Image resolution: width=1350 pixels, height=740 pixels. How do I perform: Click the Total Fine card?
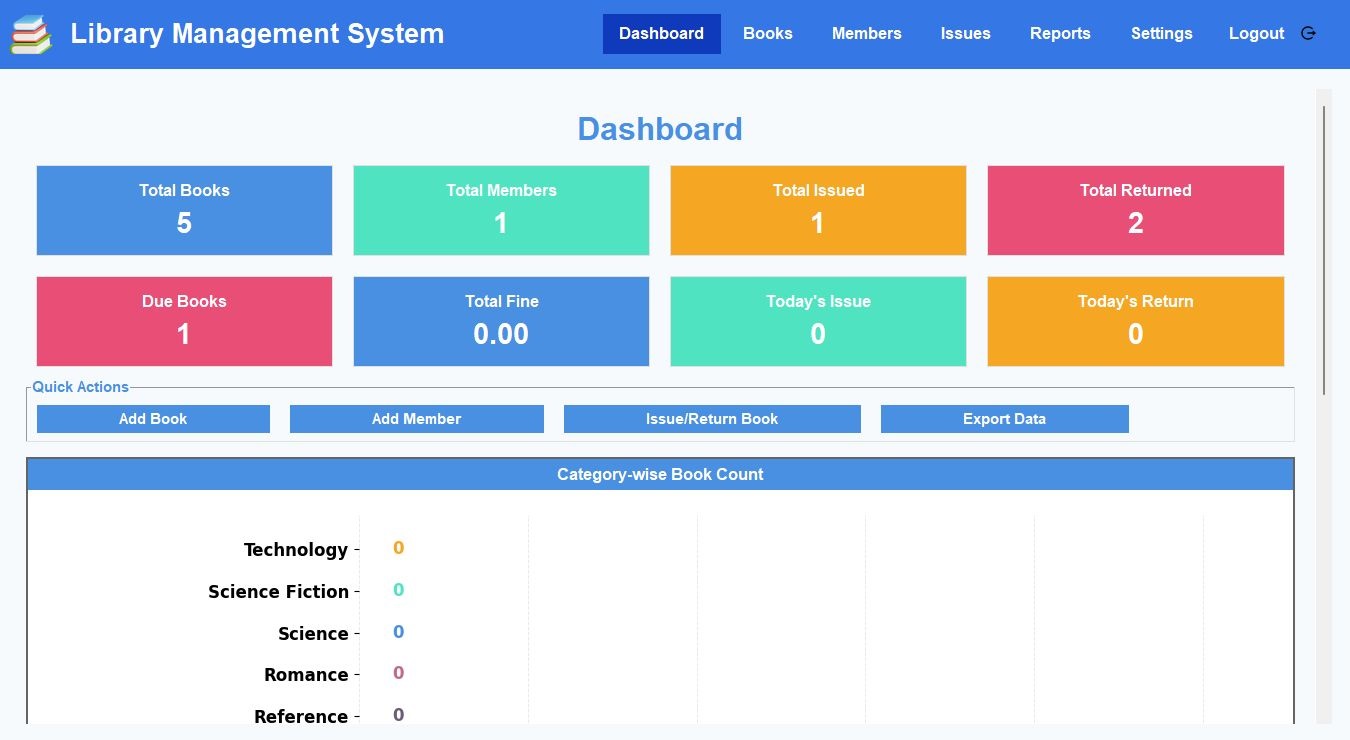coord(501,320)
